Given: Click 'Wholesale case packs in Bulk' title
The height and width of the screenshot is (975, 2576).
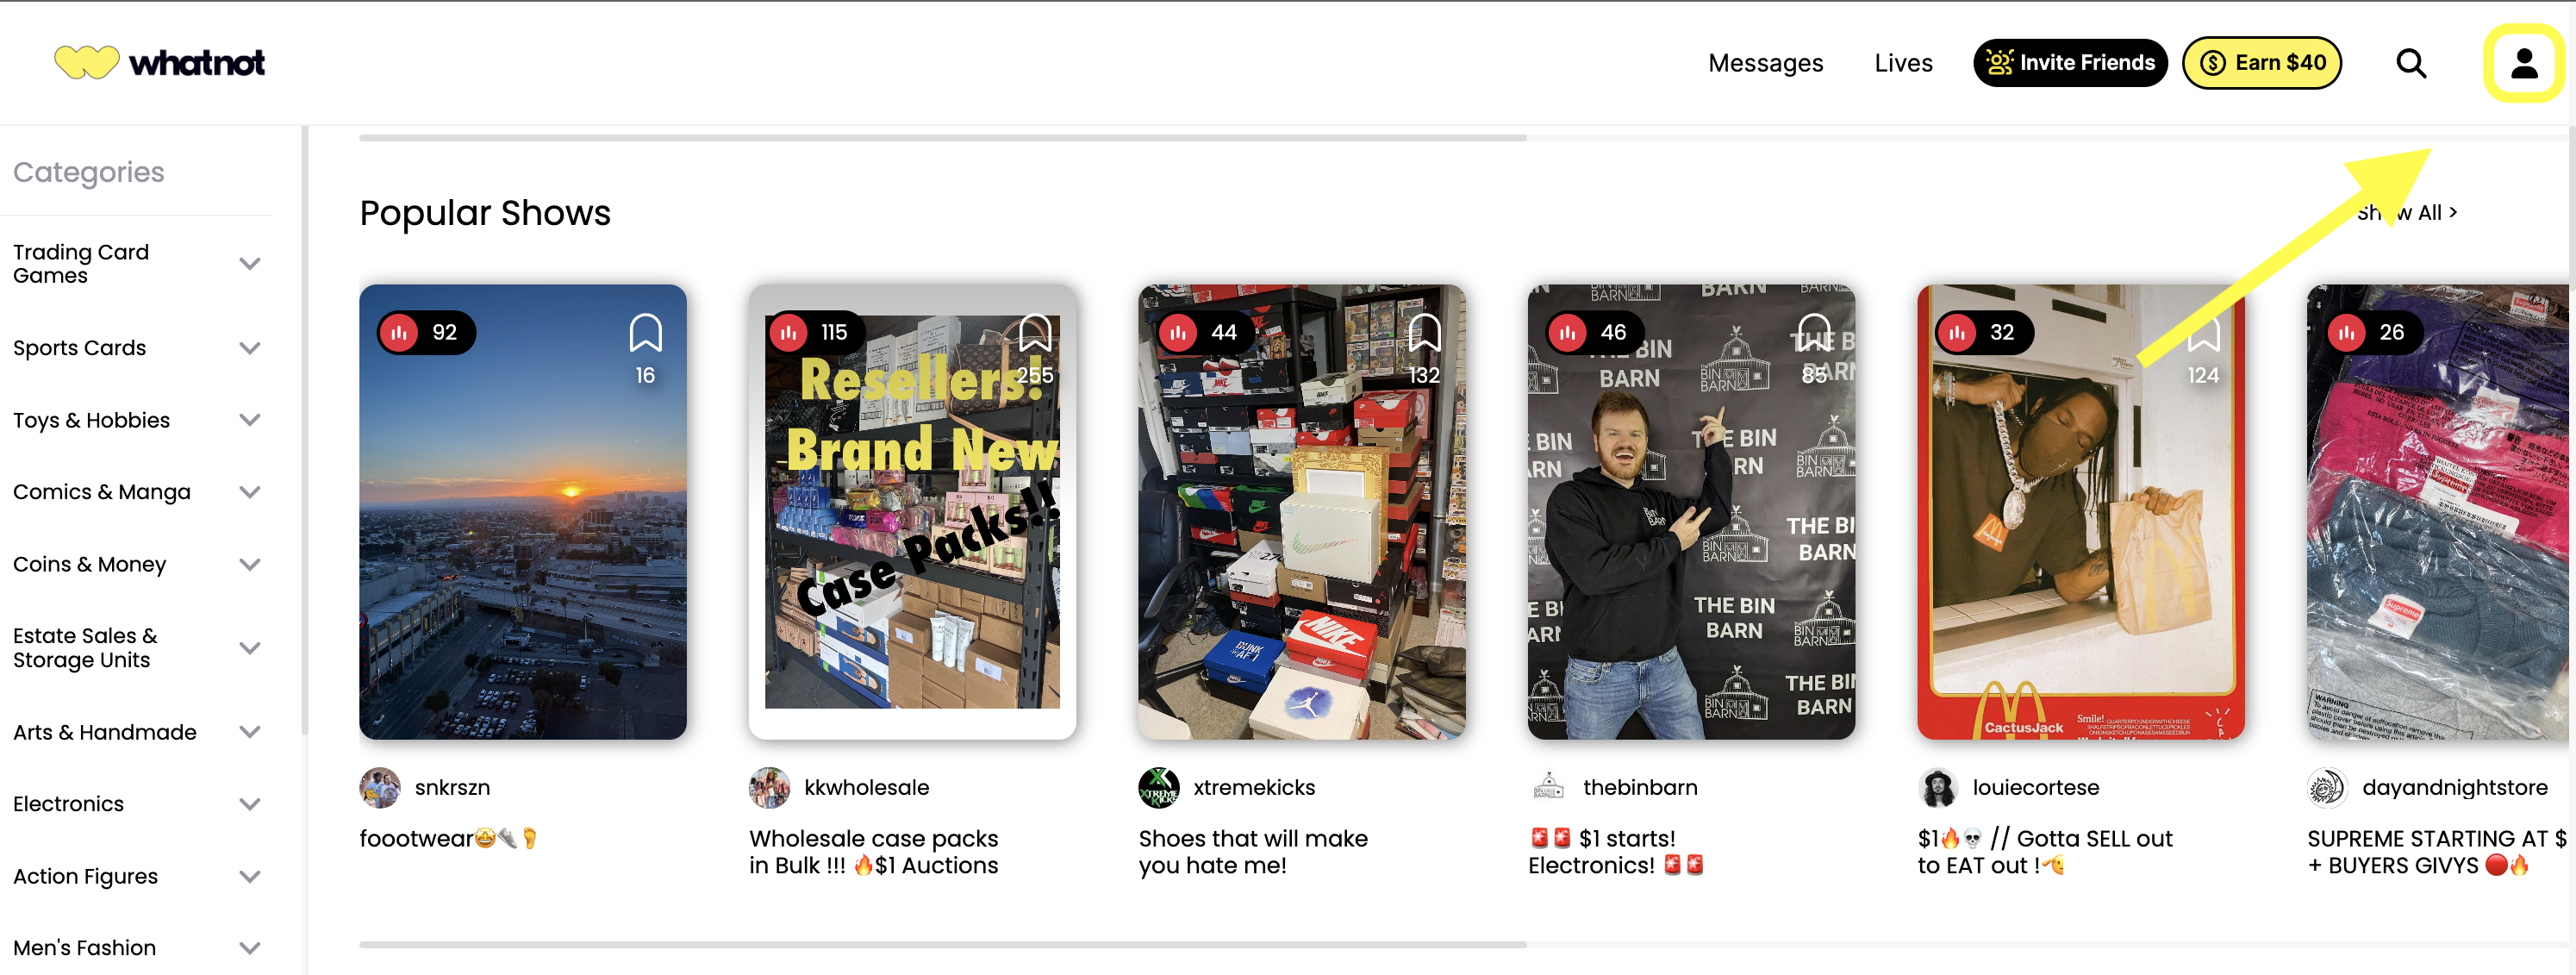Looking at the screenshot, I should 873,852.
